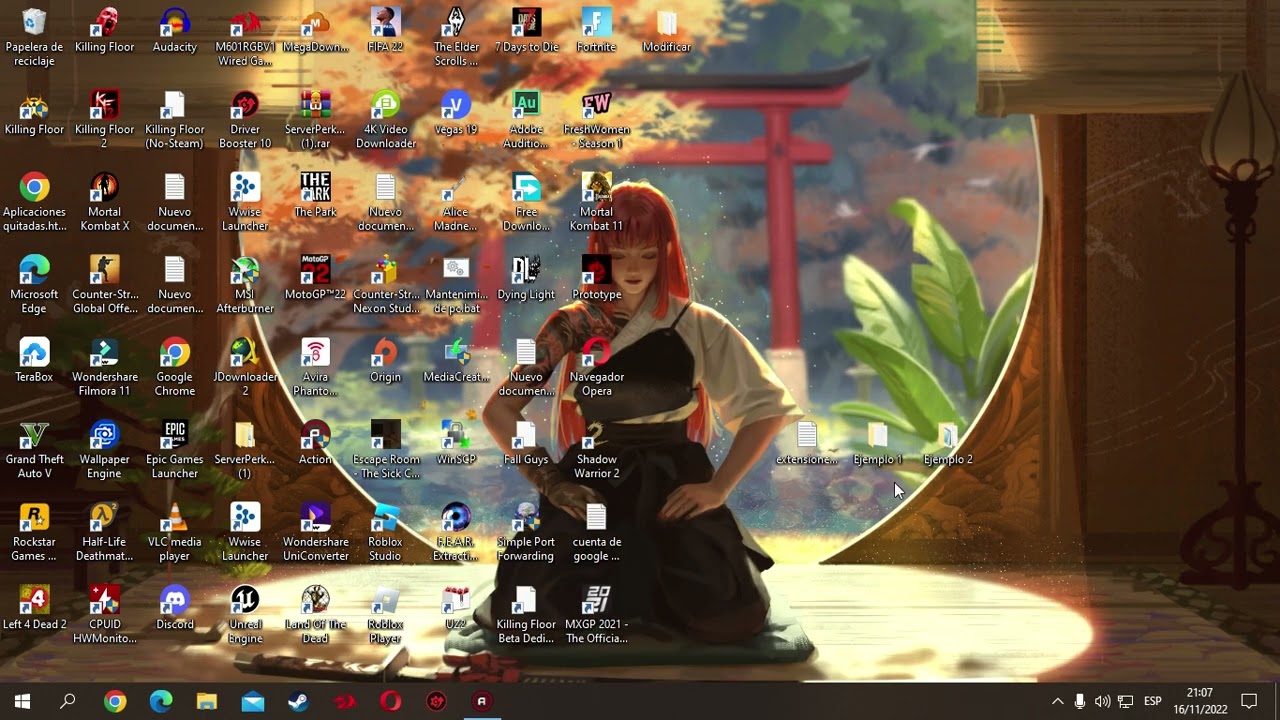Select the Killing Floor (No-Steam) file

tap(175, 120)
